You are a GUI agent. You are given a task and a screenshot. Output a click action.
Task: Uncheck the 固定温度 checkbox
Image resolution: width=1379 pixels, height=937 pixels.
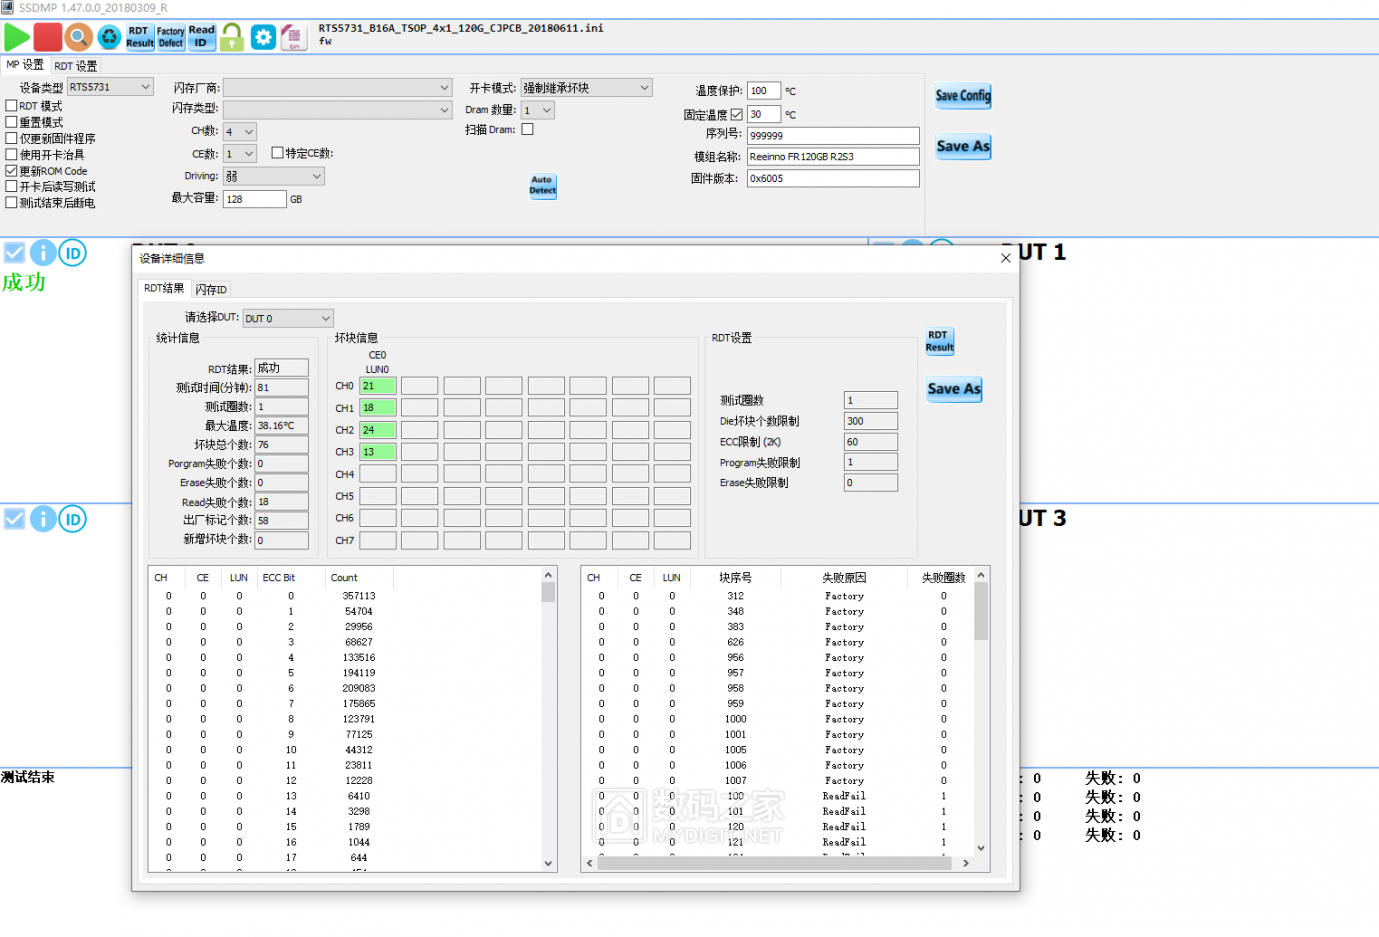pos(736,114)
